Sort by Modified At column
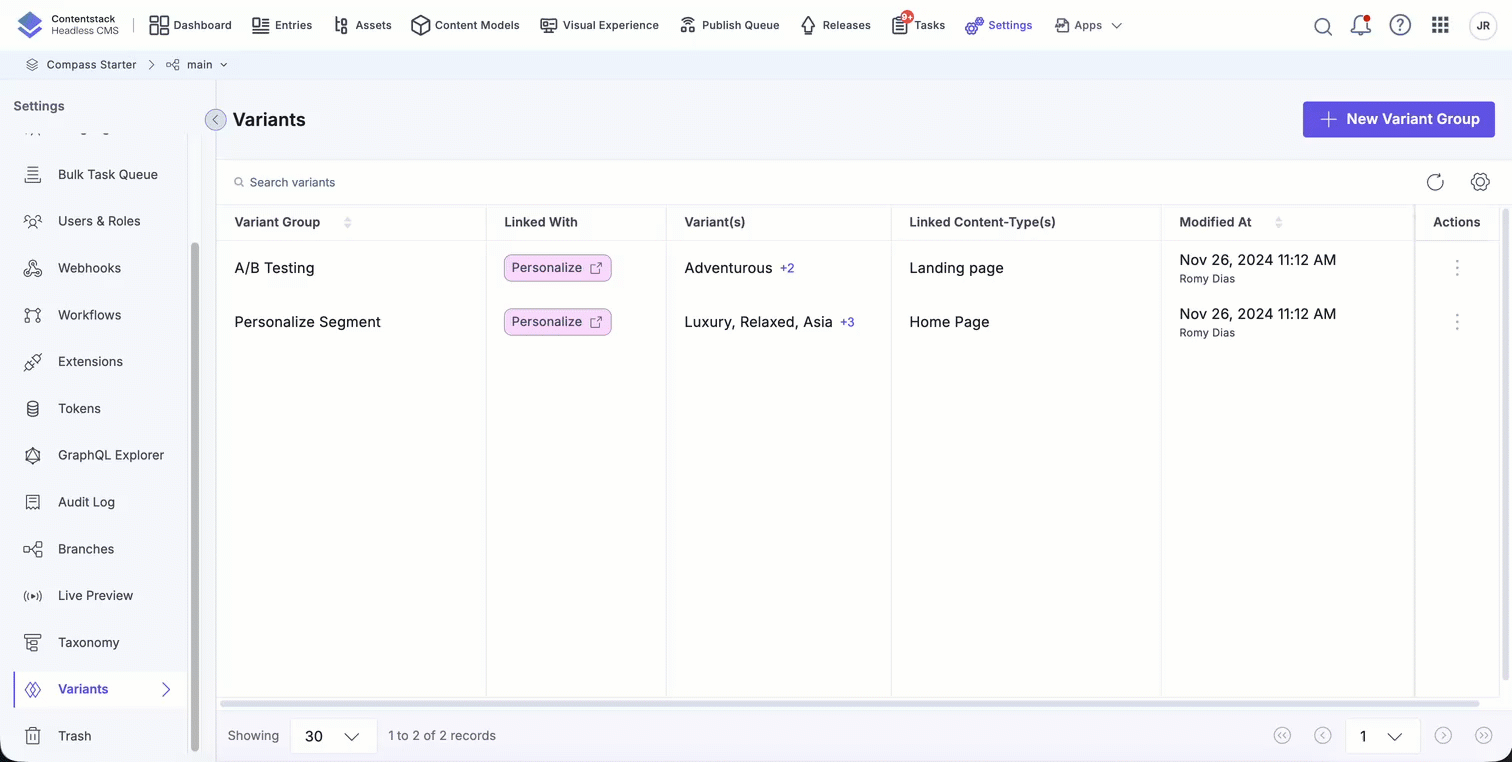The height and width of the screenshot is (762, 1512). (x=1278, y=222)
